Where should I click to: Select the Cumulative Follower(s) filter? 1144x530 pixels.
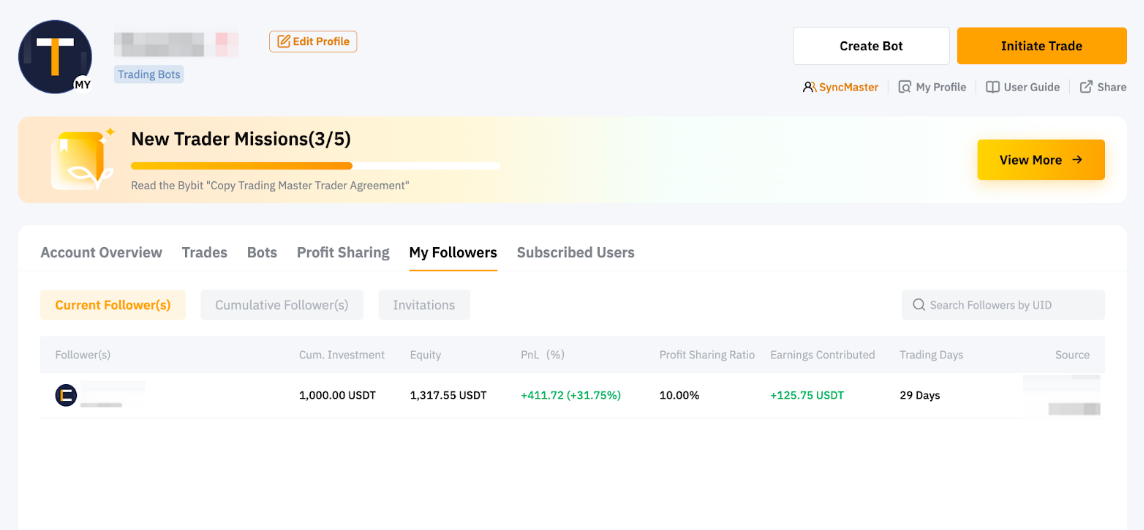(x=281, y=305)
